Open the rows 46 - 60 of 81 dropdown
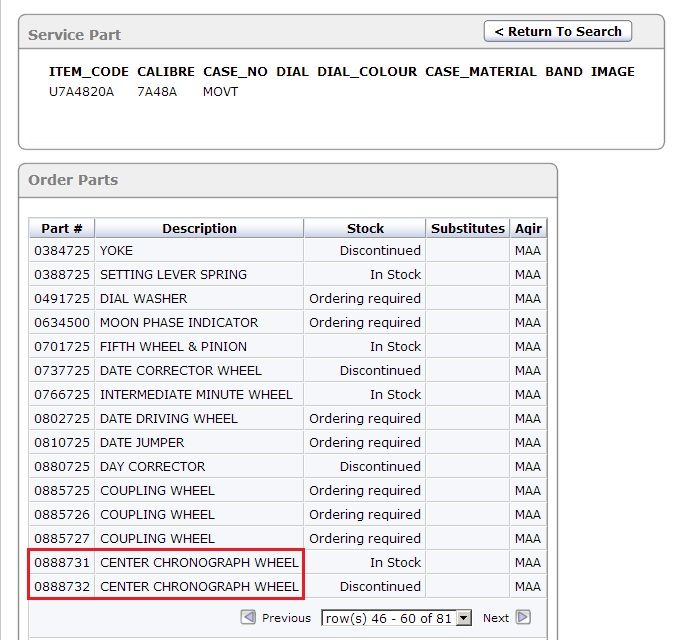685x640 pixels. (396, 618)
